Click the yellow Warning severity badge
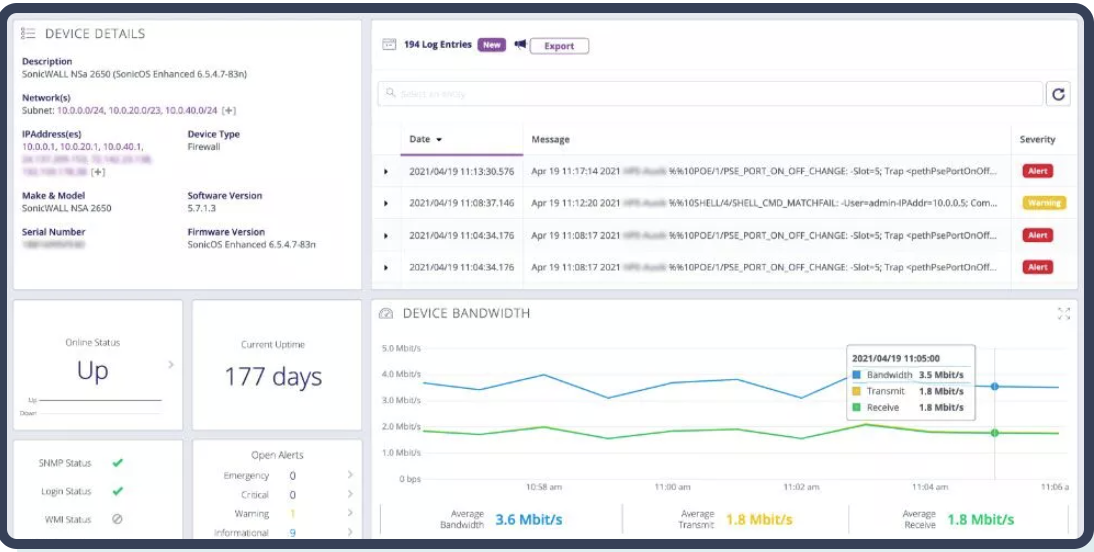The image size is (1094, 552). click(x=1044, y=203)
